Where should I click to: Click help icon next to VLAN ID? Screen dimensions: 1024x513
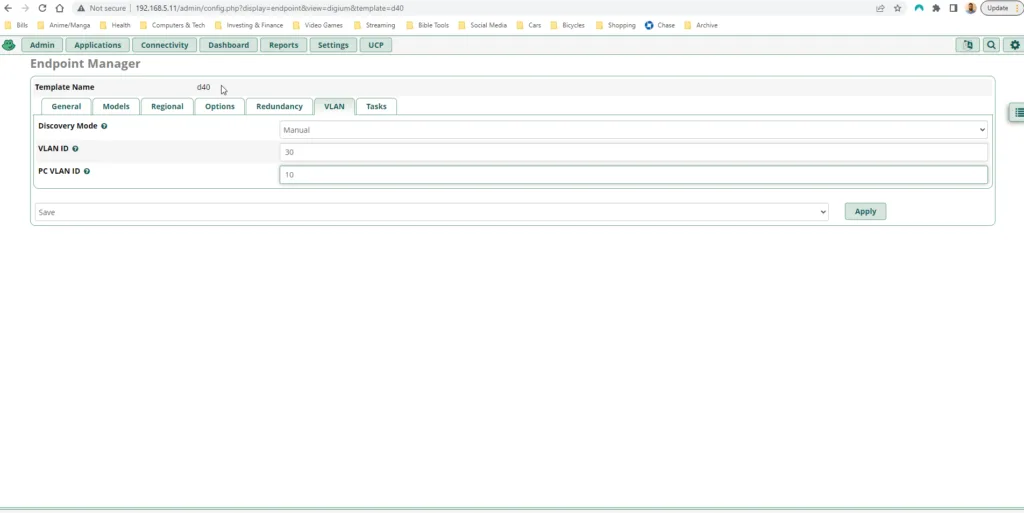[75, 149]
